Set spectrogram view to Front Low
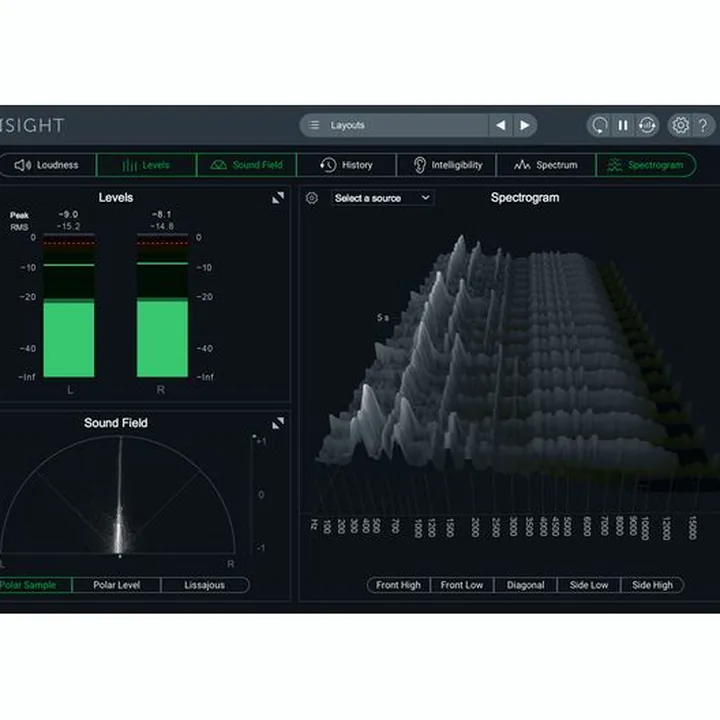 coord(462,585)
